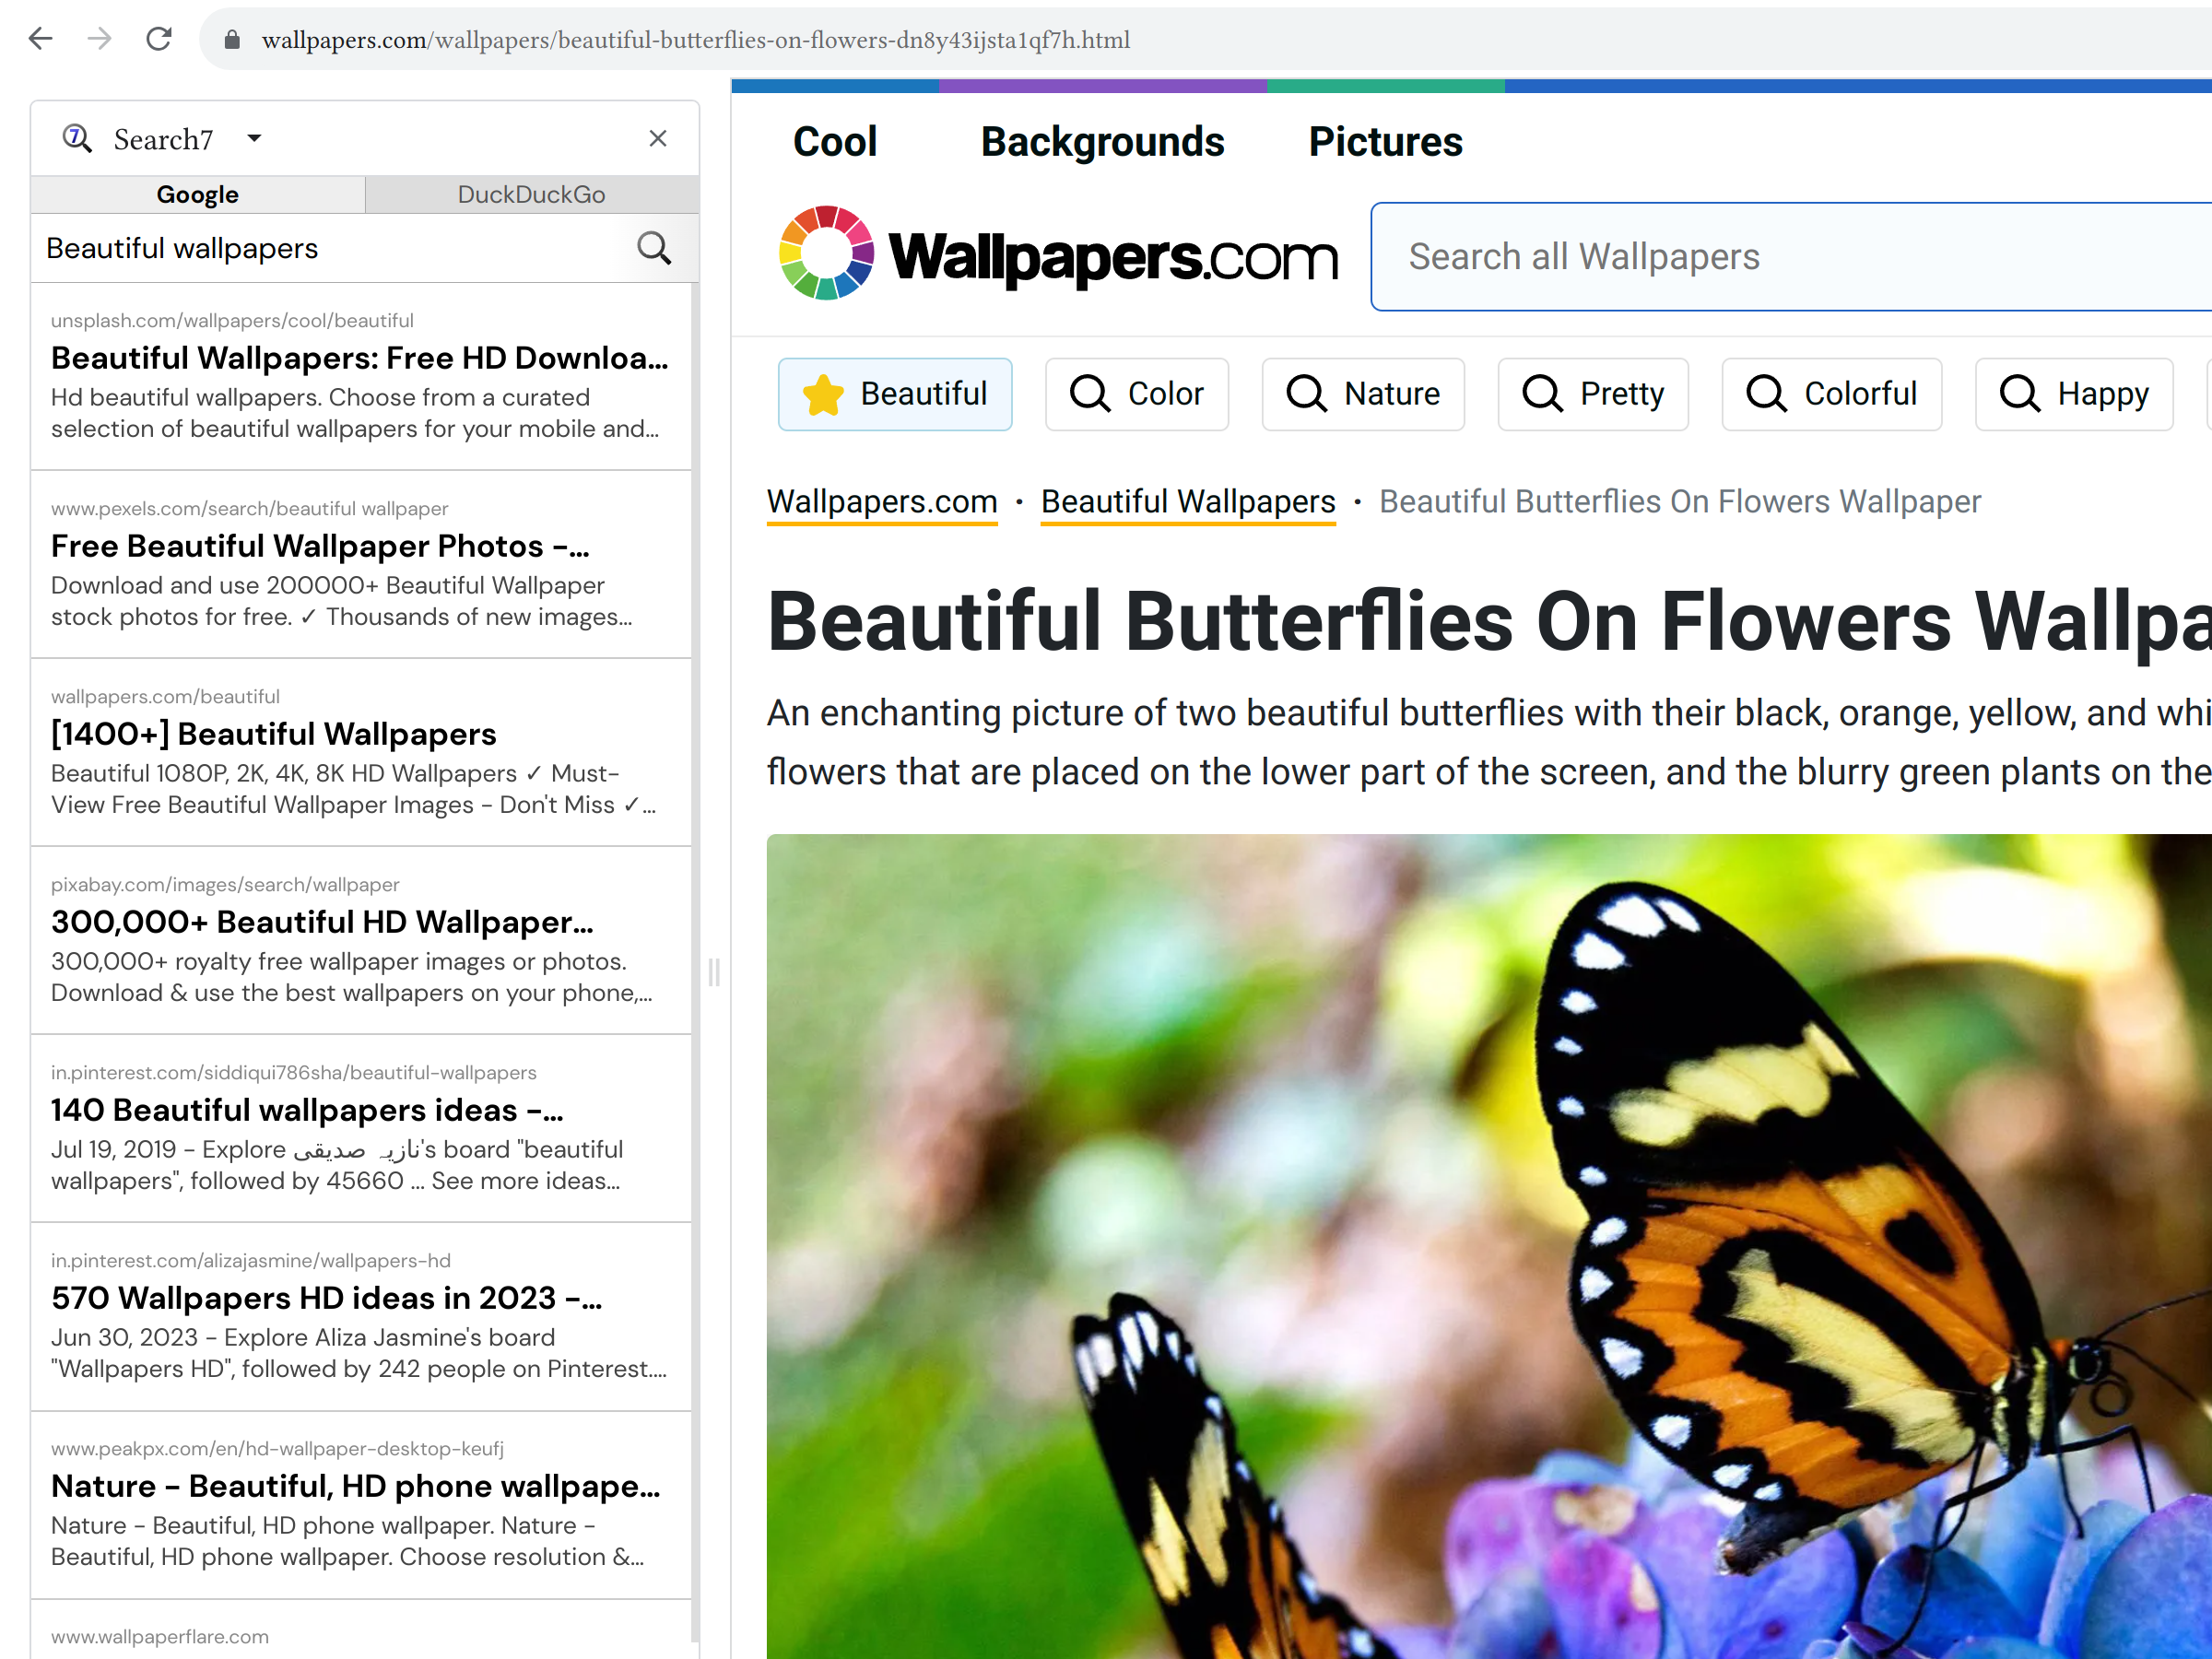Click the magnifier icon in Nature tag
Image resolution: width=2212 pixels, height=1659 pixels.
coord(1306,394)
